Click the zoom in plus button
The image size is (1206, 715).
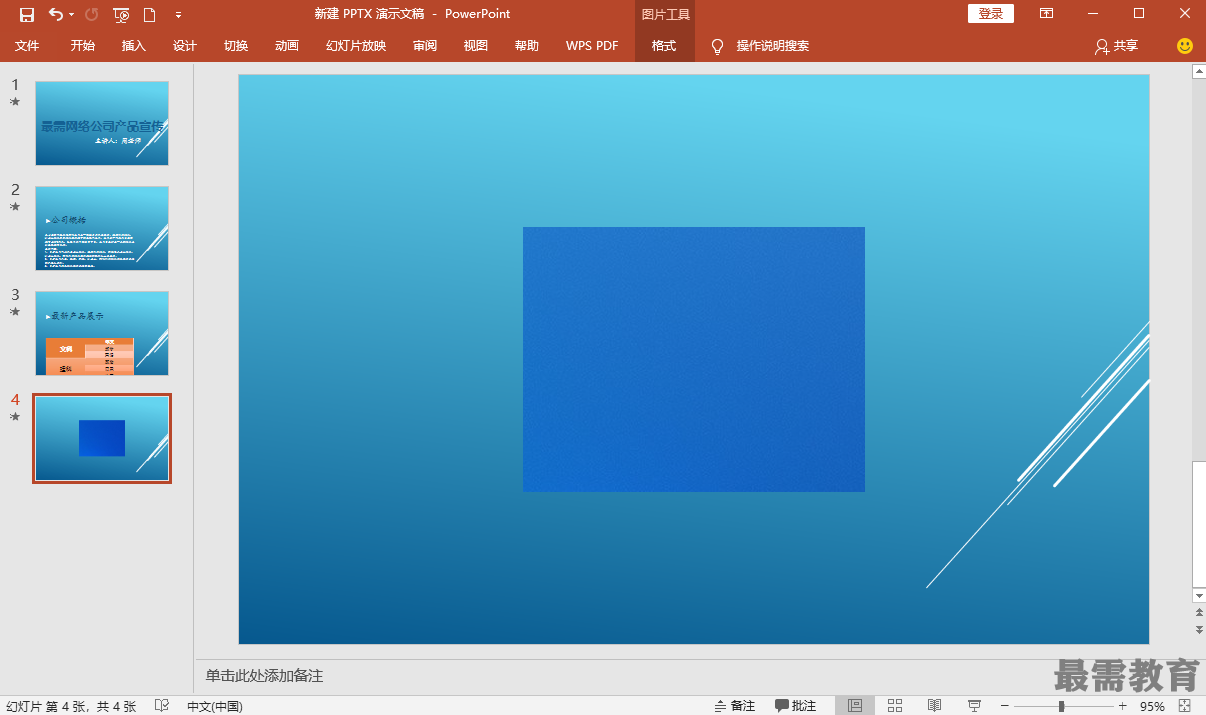tap(1122, 706)
